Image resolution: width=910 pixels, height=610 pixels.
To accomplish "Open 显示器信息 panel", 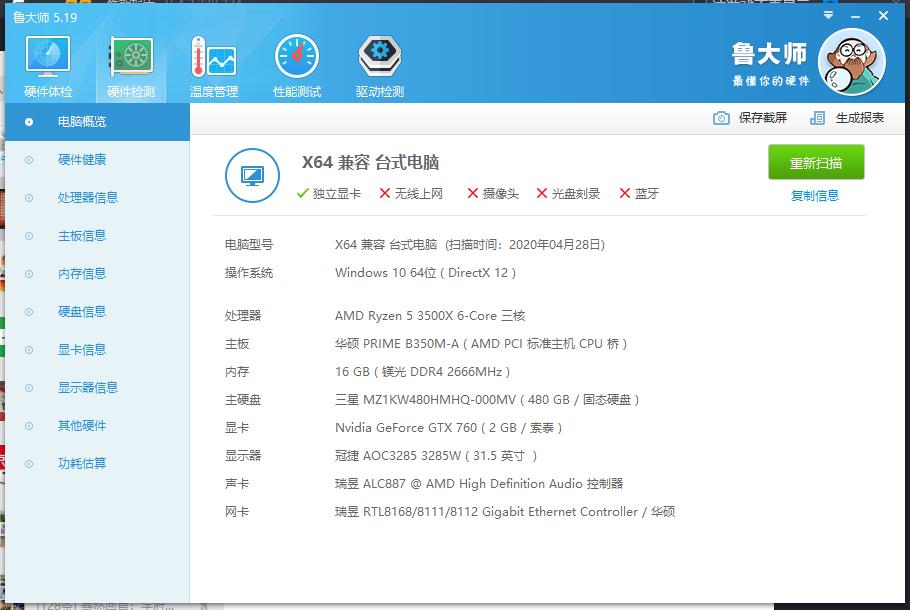I will [90, 387].
